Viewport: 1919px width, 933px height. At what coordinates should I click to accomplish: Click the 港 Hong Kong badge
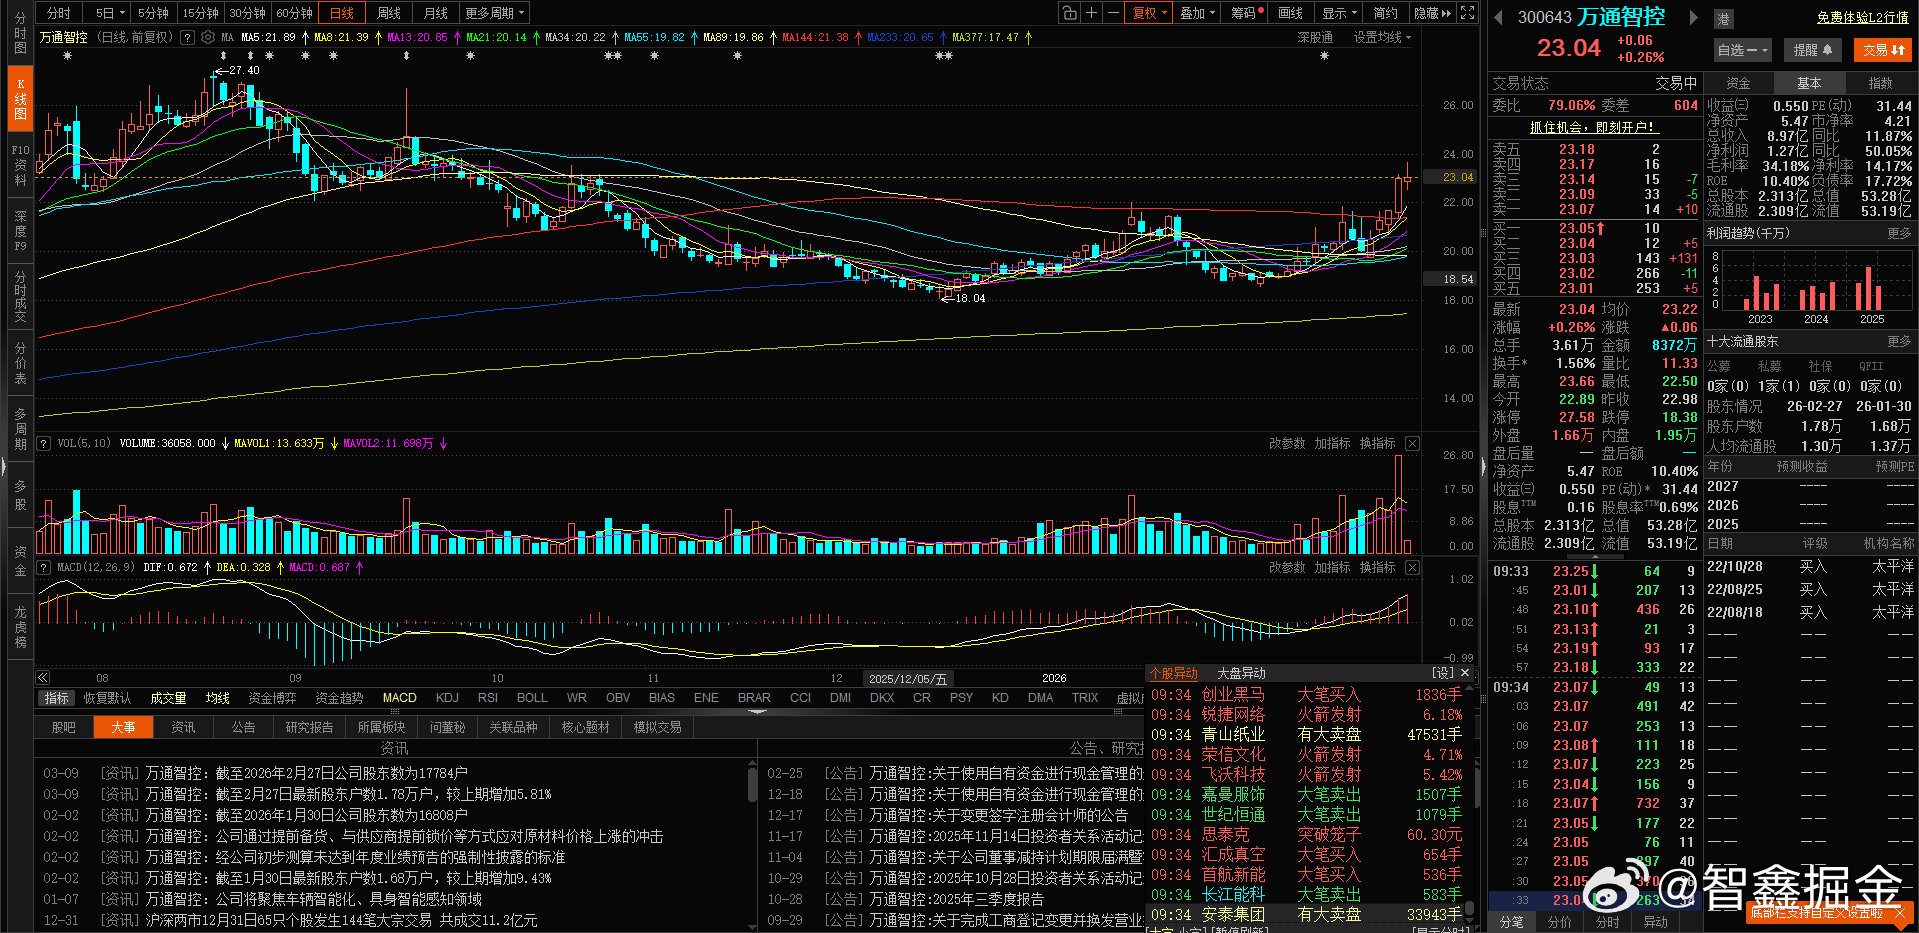tap(1723, 18)
